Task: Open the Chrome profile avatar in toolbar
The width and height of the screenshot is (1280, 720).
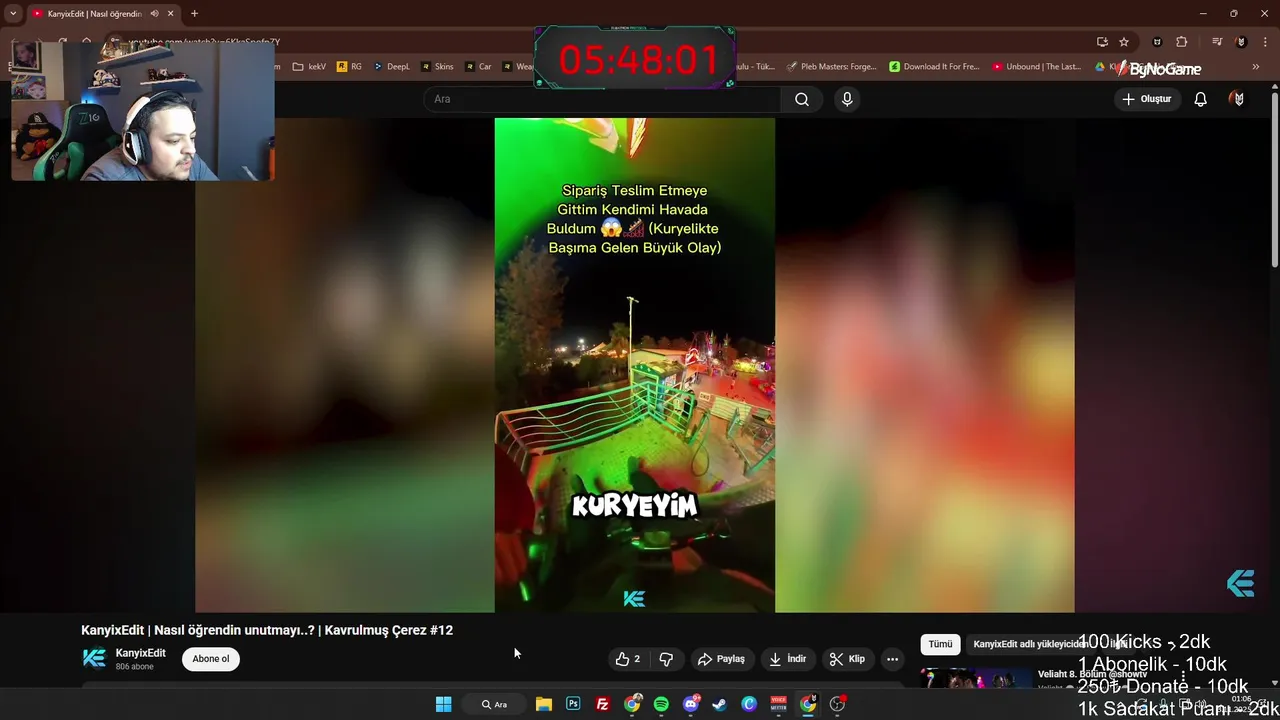Action: 1241,42
